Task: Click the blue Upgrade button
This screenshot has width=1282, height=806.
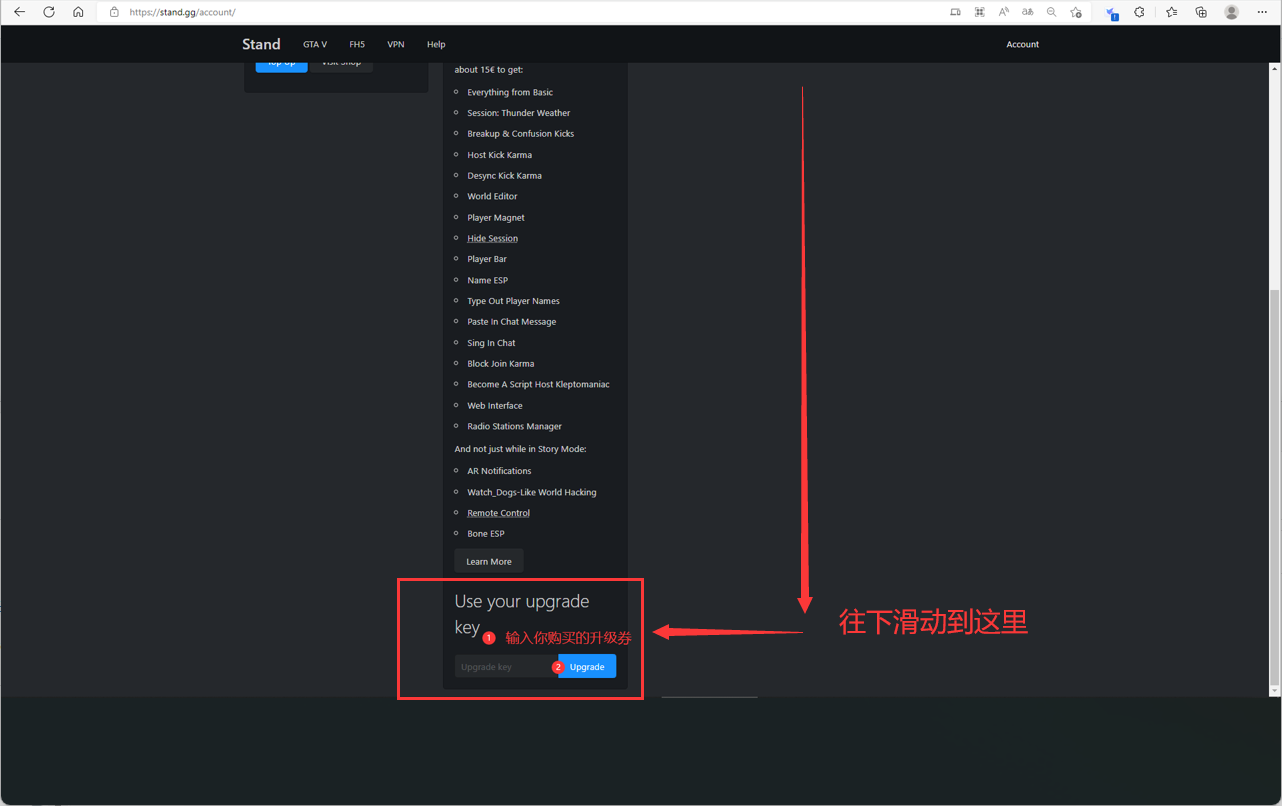Action: [x=588, y=667]
